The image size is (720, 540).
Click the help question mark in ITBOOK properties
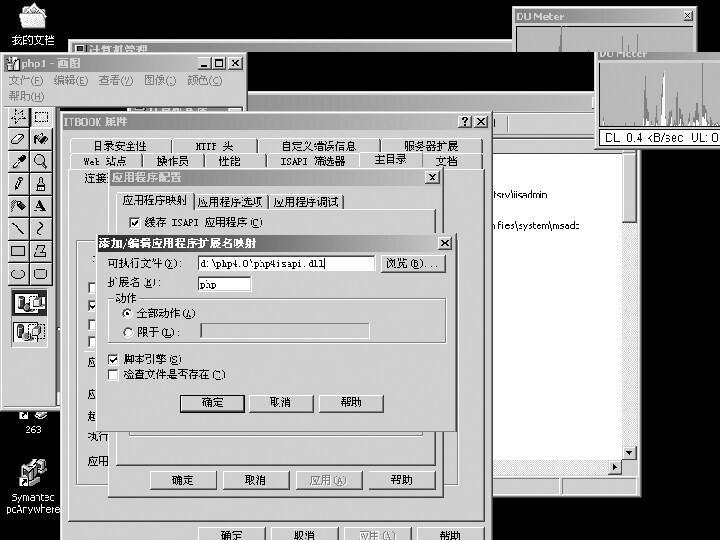465,122
